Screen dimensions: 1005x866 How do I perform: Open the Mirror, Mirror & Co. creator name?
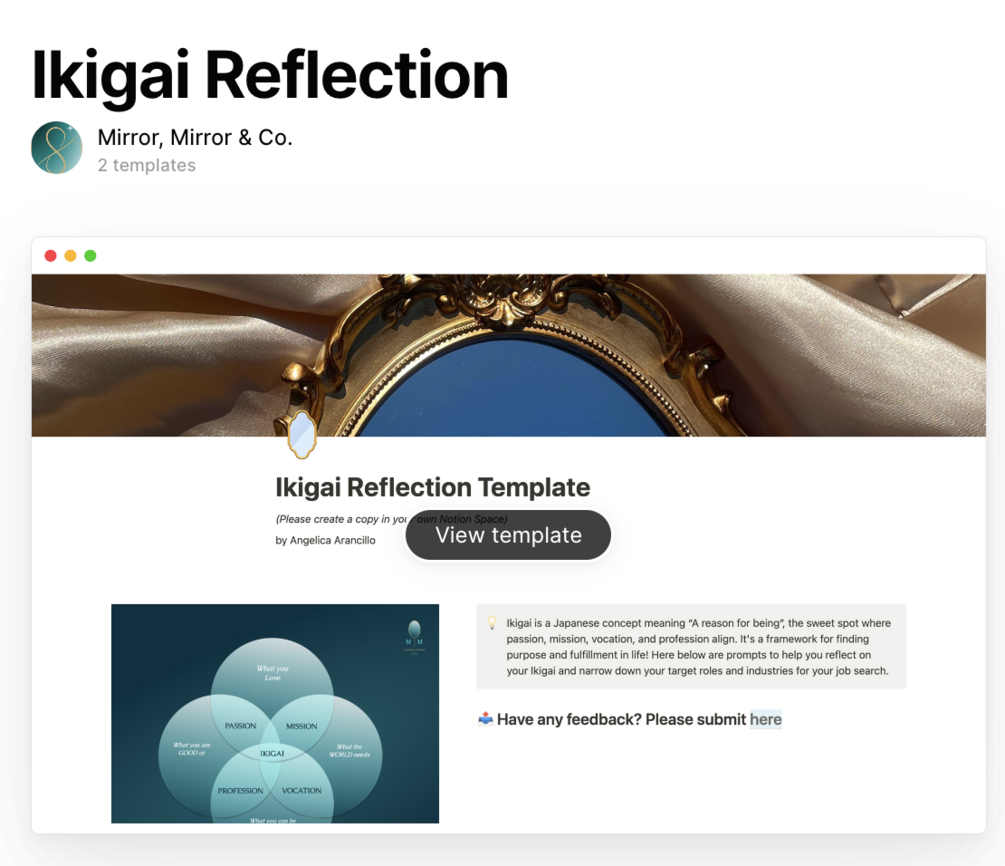tap(195, 137)
